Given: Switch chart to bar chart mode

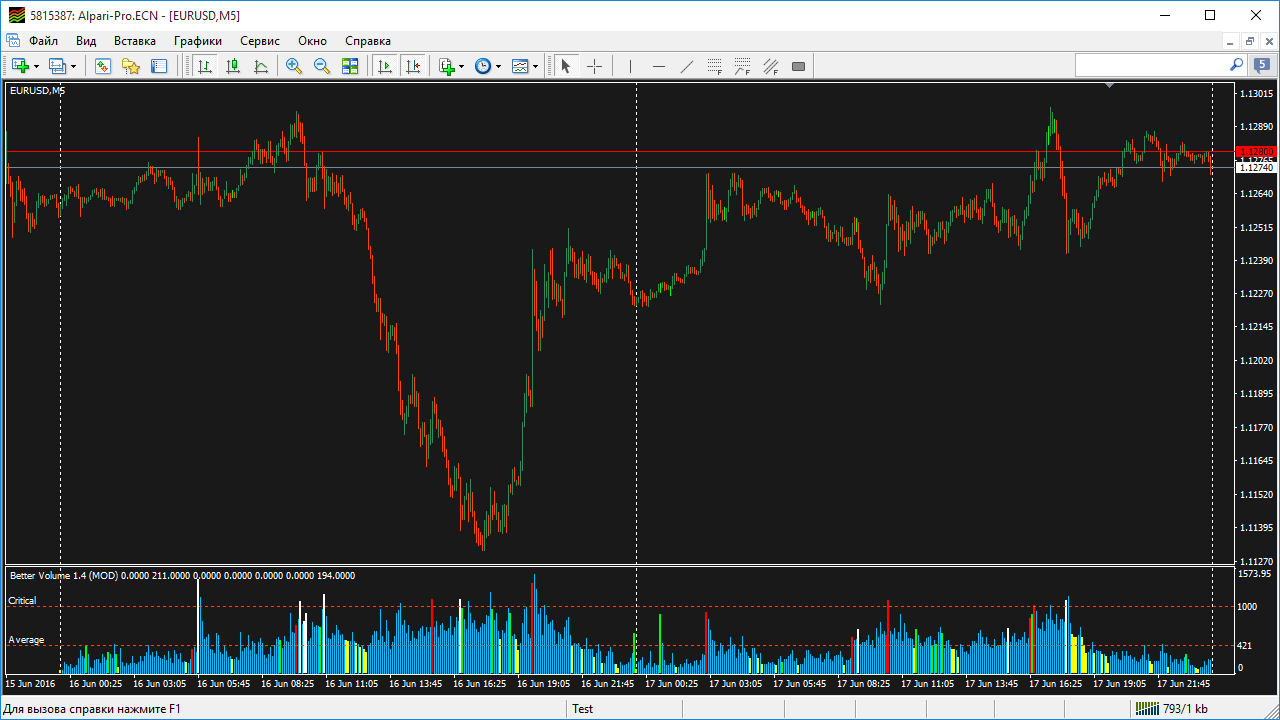Looking at the screenshot, I should click(205, 66).
